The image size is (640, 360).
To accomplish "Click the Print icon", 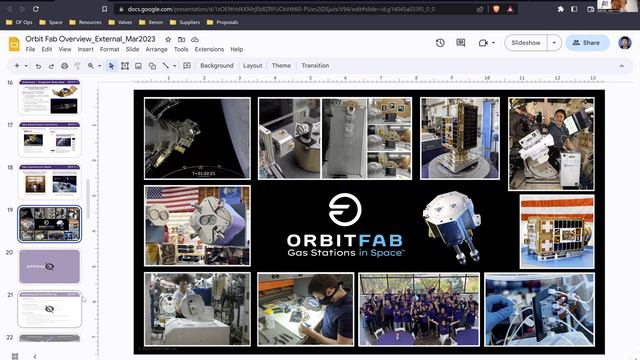I will pyautogui.click(x=64, y=66).
